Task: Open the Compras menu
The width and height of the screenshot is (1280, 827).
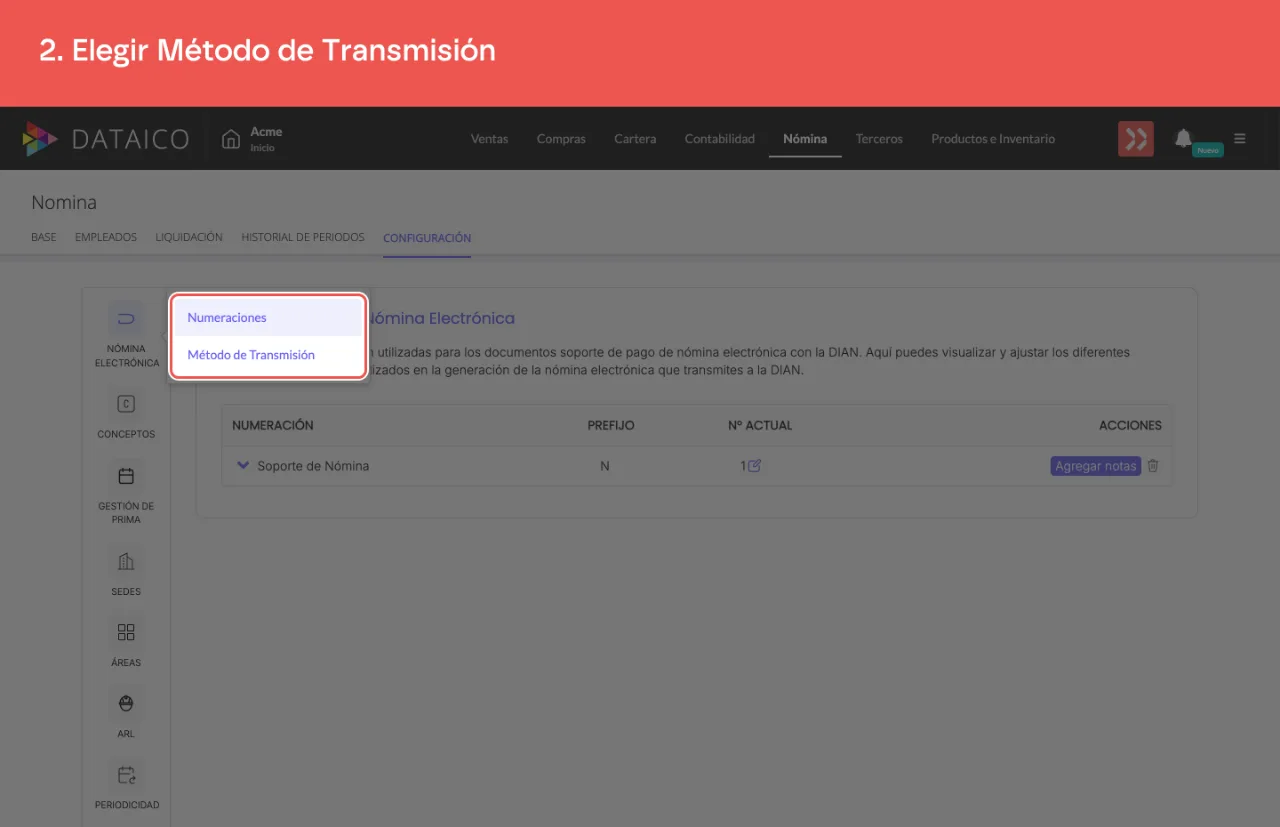Action: point(561,139)
